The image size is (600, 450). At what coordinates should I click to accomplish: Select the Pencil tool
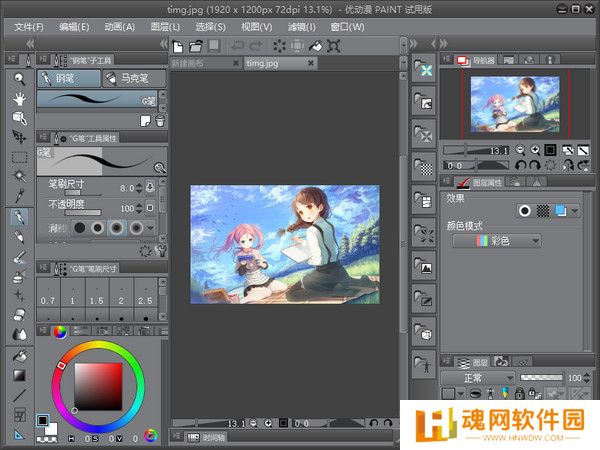click(19, 237)
